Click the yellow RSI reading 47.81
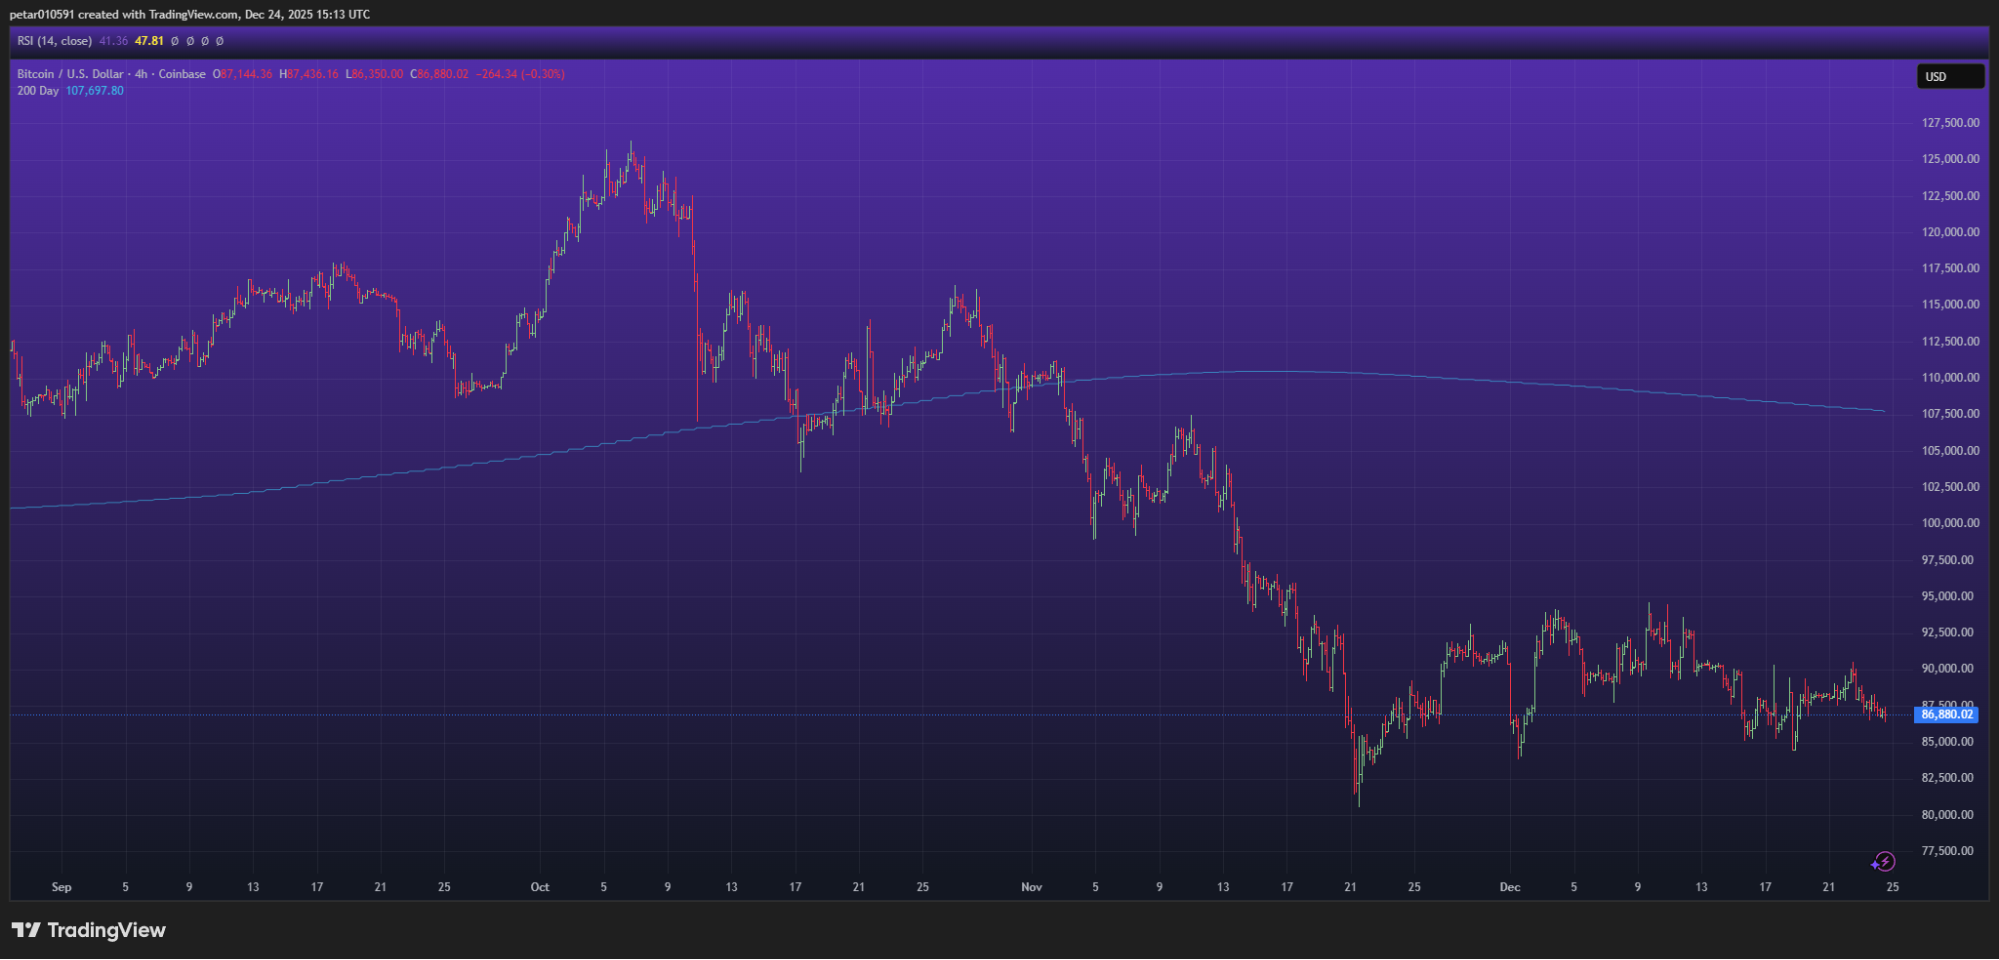Viewport: 1999px width, 960px height. 148,41
